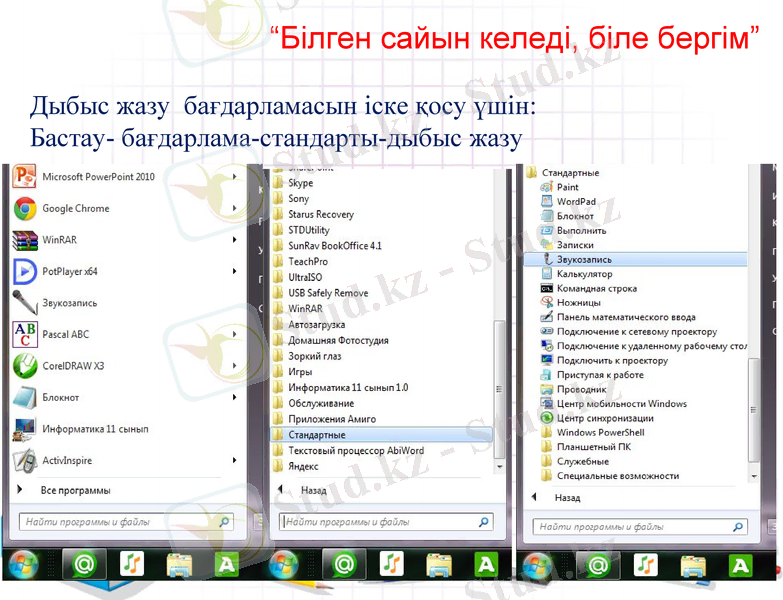The width and height of the screenshot is (783, 600).
Task: Click Назад in middle programs menu
Action: click(x=313, y=490)
